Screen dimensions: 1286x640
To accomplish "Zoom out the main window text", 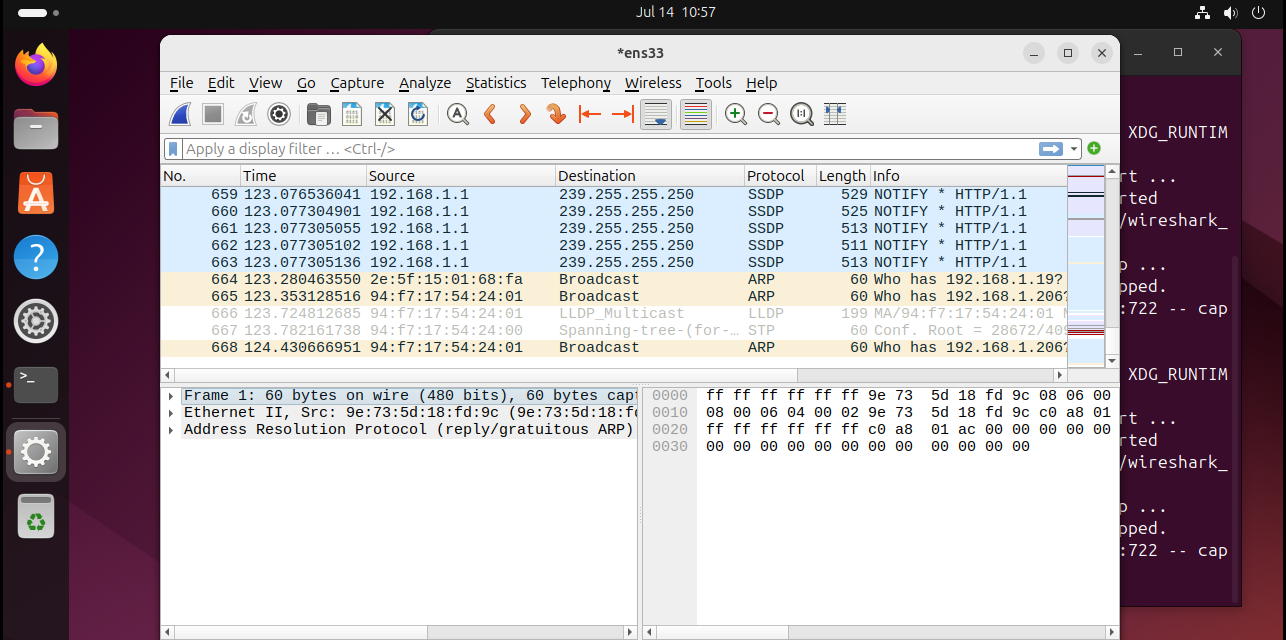I will (769, 114).
